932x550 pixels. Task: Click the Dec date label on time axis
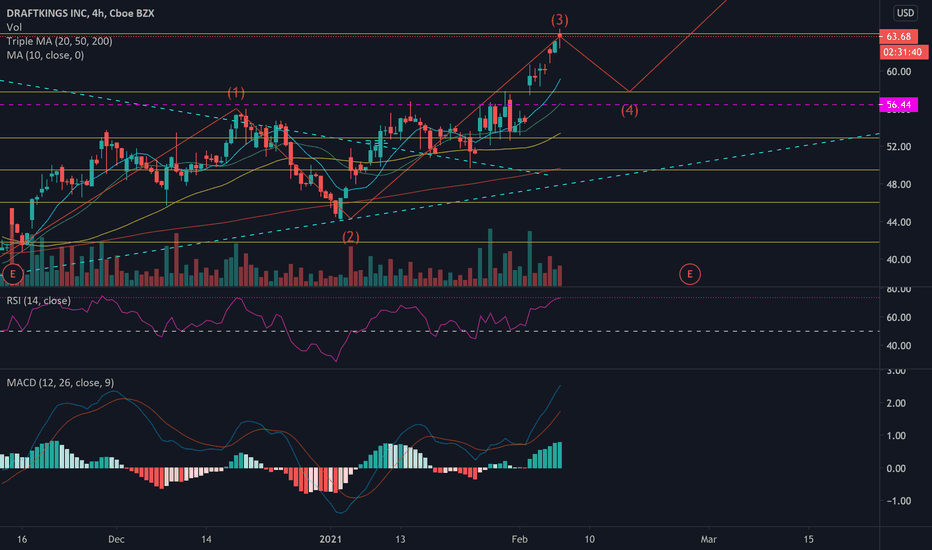tap(116, 539)
